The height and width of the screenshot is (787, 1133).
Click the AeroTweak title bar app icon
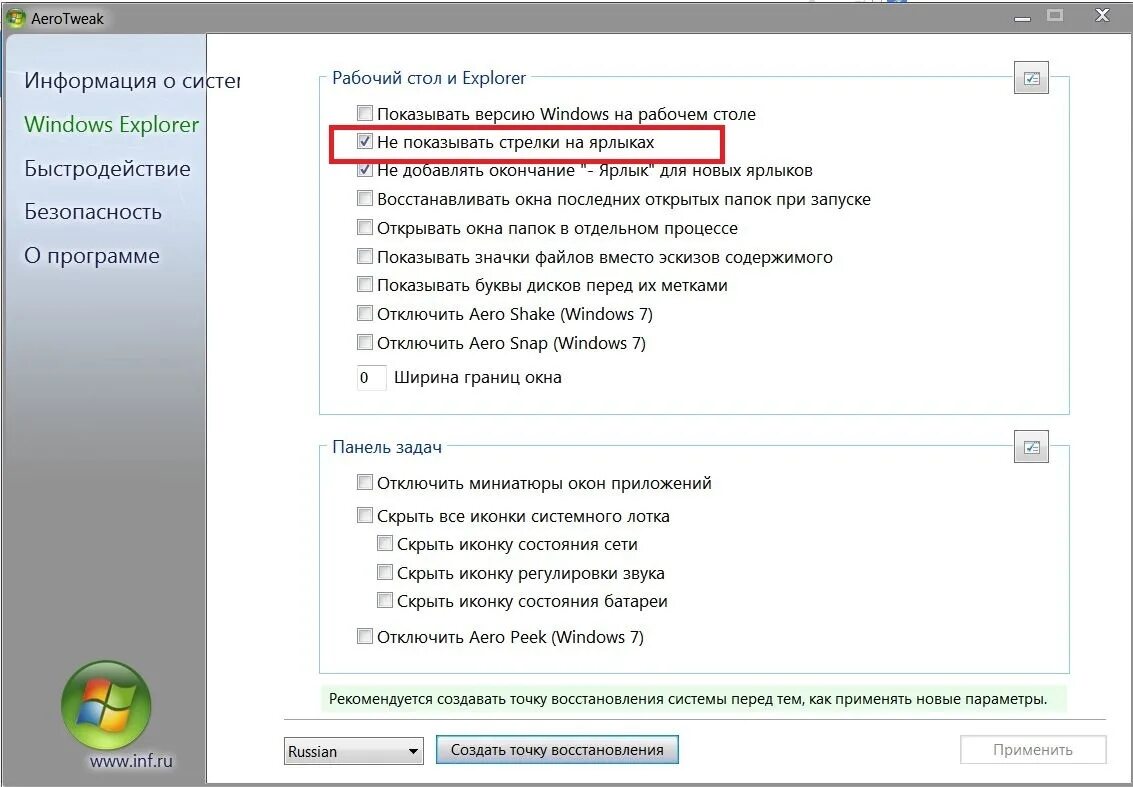click(x=15, y=17)
